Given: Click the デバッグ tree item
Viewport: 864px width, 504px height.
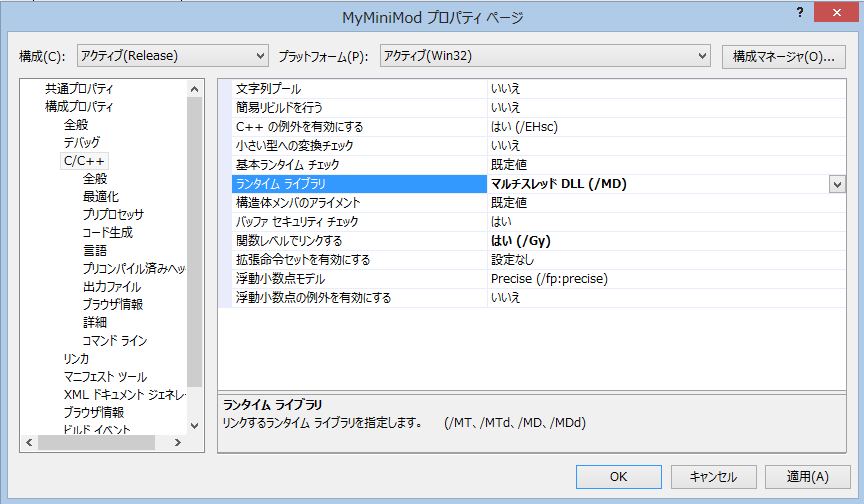Looking at the screenshot, I should pos(82,143).
